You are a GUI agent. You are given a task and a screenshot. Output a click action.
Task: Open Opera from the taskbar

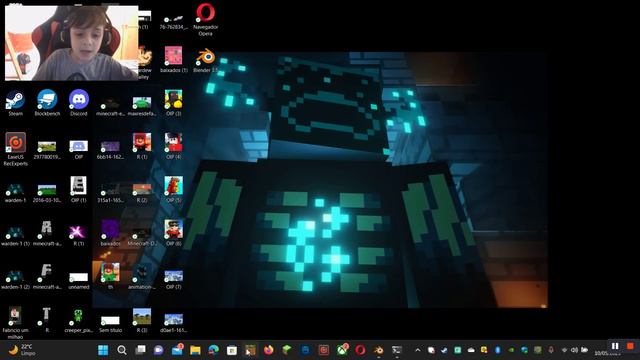(360, 350)
